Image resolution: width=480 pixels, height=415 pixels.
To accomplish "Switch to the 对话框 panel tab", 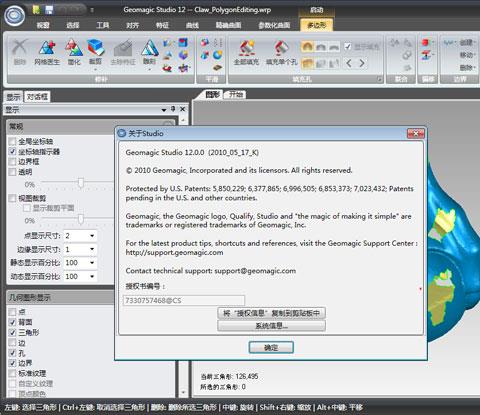I will click(x=37, y=97).
